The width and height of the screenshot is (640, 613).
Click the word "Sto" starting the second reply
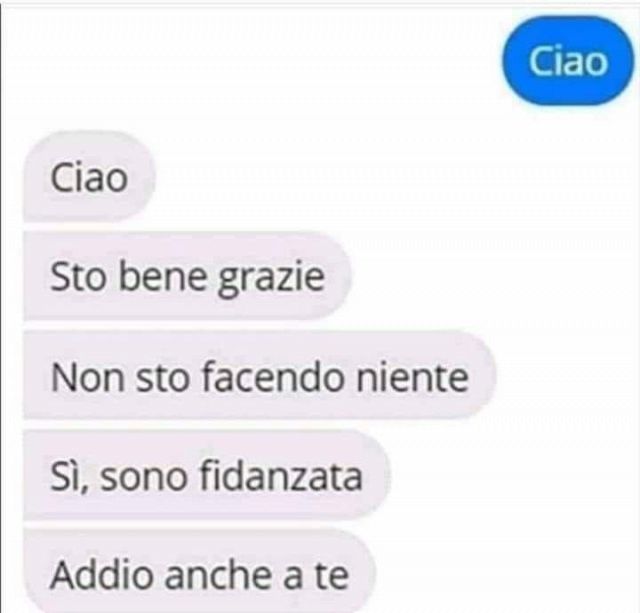point(78,278)
